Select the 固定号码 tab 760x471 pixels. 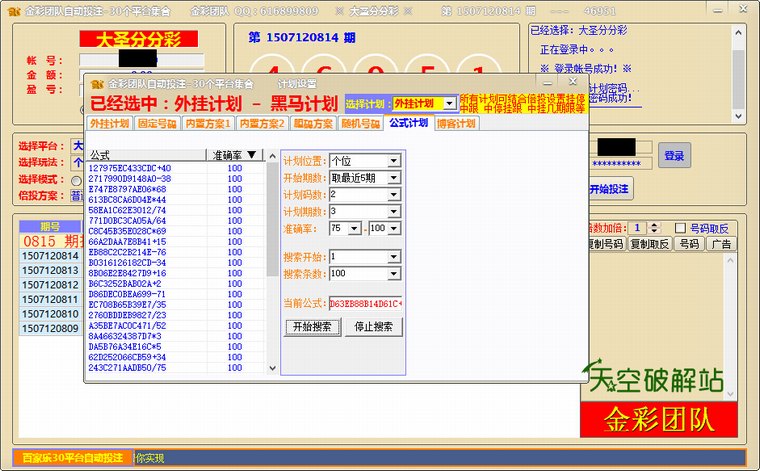[x=158, y=124]
